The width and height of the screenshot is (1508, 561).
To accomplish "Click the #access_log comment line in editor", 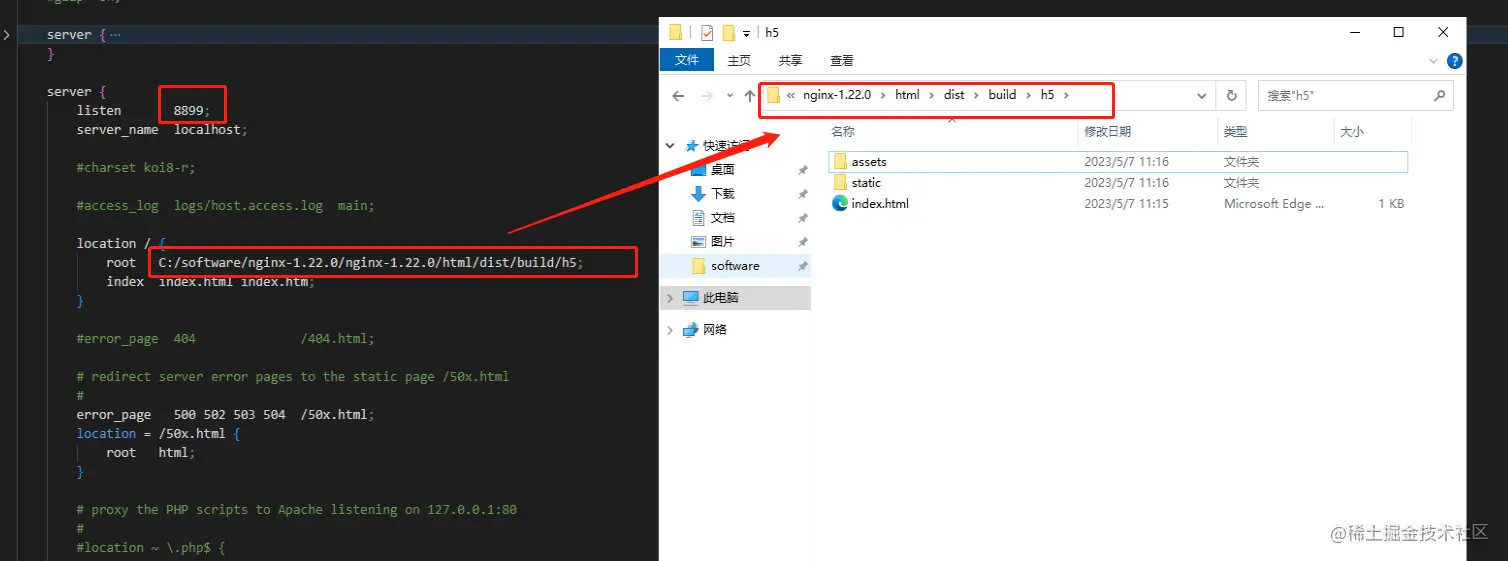I will click(225, 206).
